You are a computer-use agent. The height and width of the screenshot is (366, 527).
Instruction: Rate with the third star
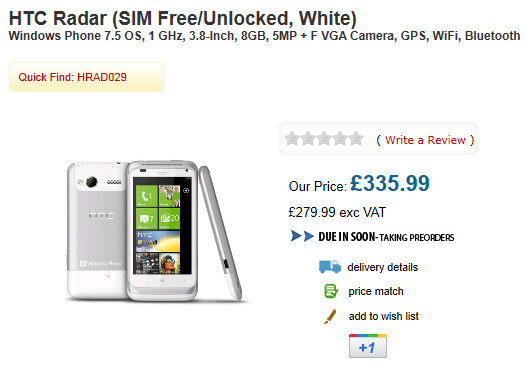[x=324, y=138]
